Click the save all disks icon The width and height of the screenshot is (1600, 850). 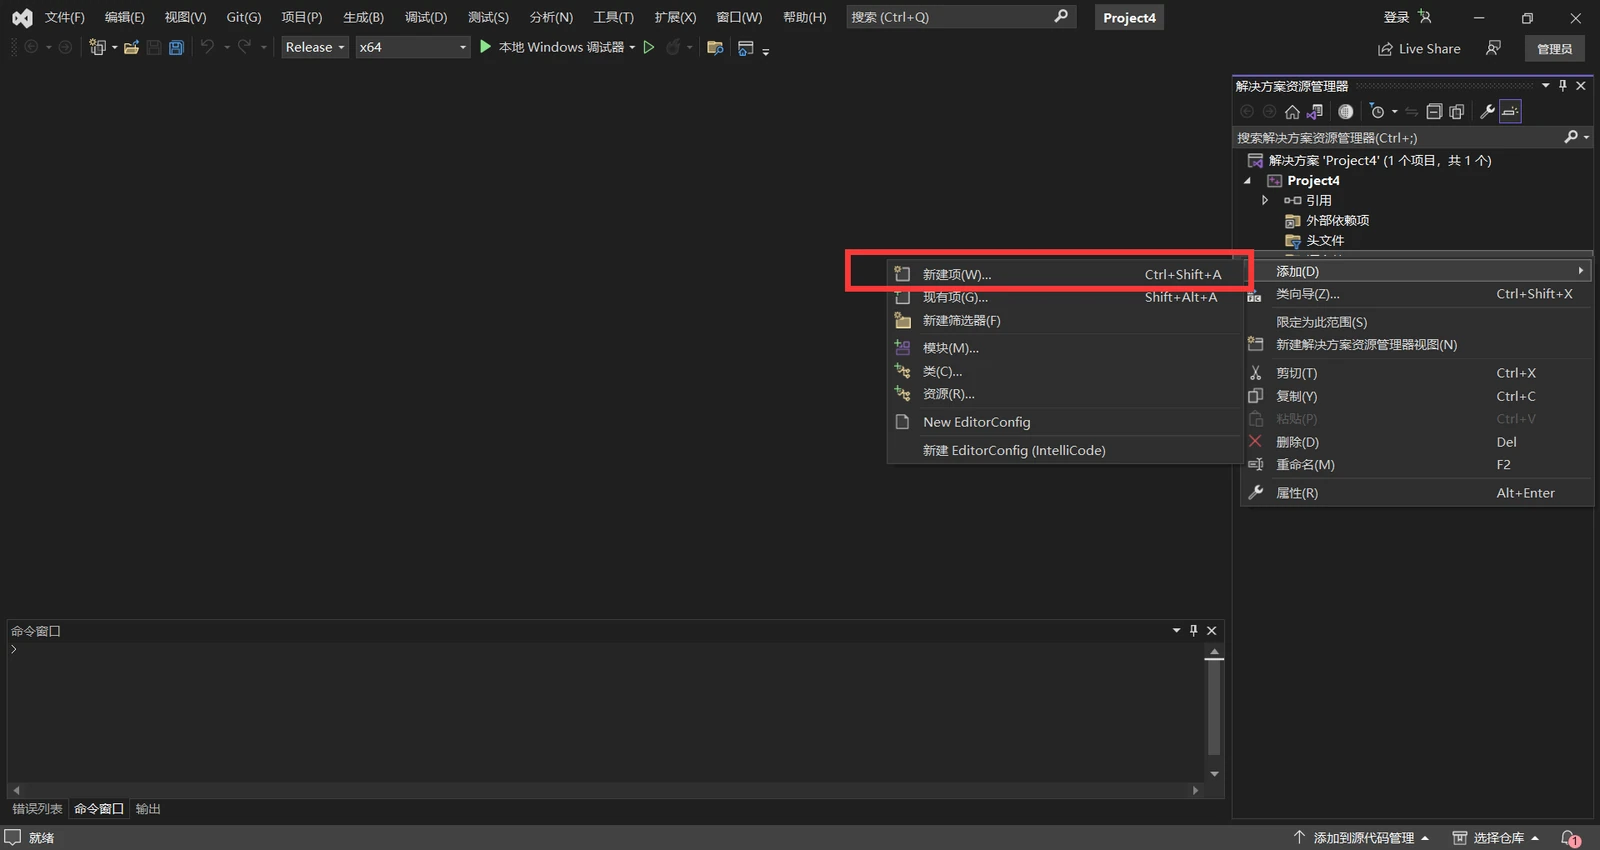(176, 47)
